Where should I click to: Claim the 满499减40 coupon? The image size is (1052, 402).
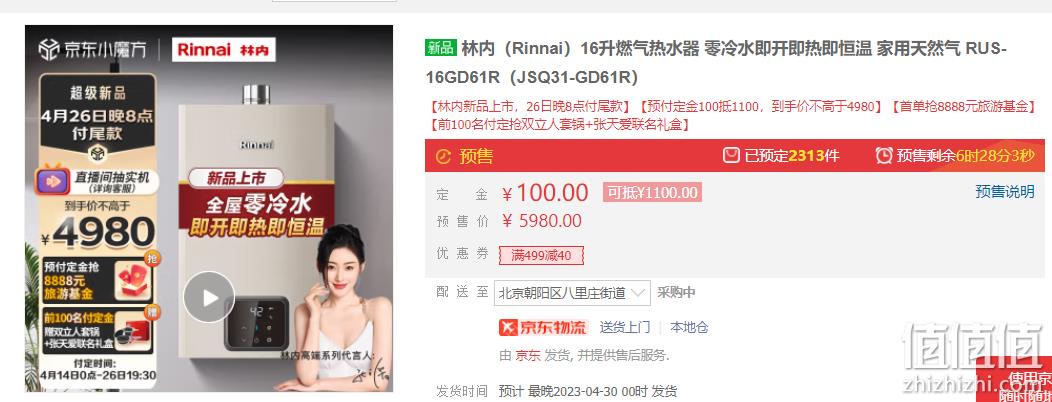(x=541, y=255)
